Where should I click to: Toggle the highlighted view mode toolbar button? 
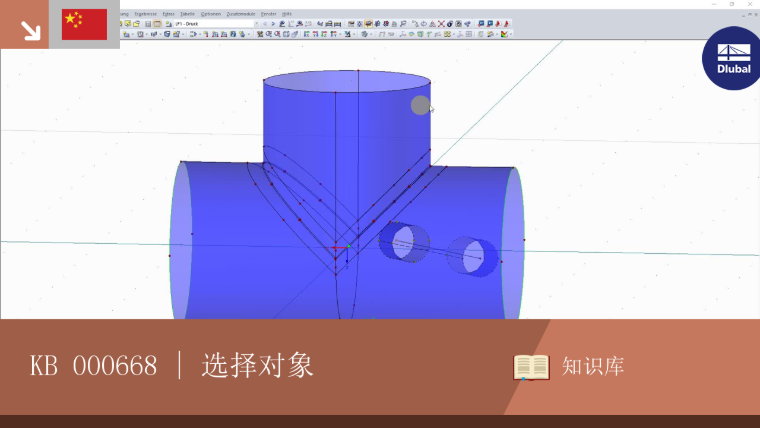coord(368,23)
